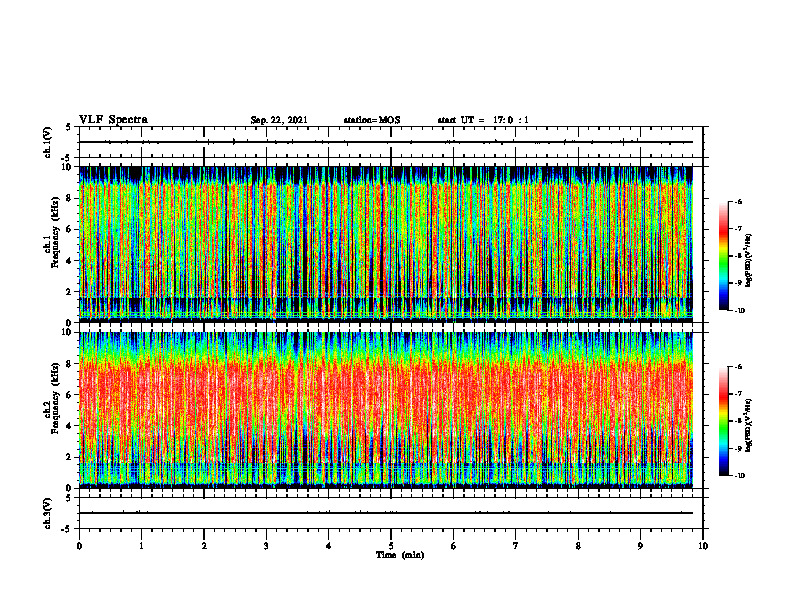Click the "-6" value on ch.1 color bar

pos(738,201)
